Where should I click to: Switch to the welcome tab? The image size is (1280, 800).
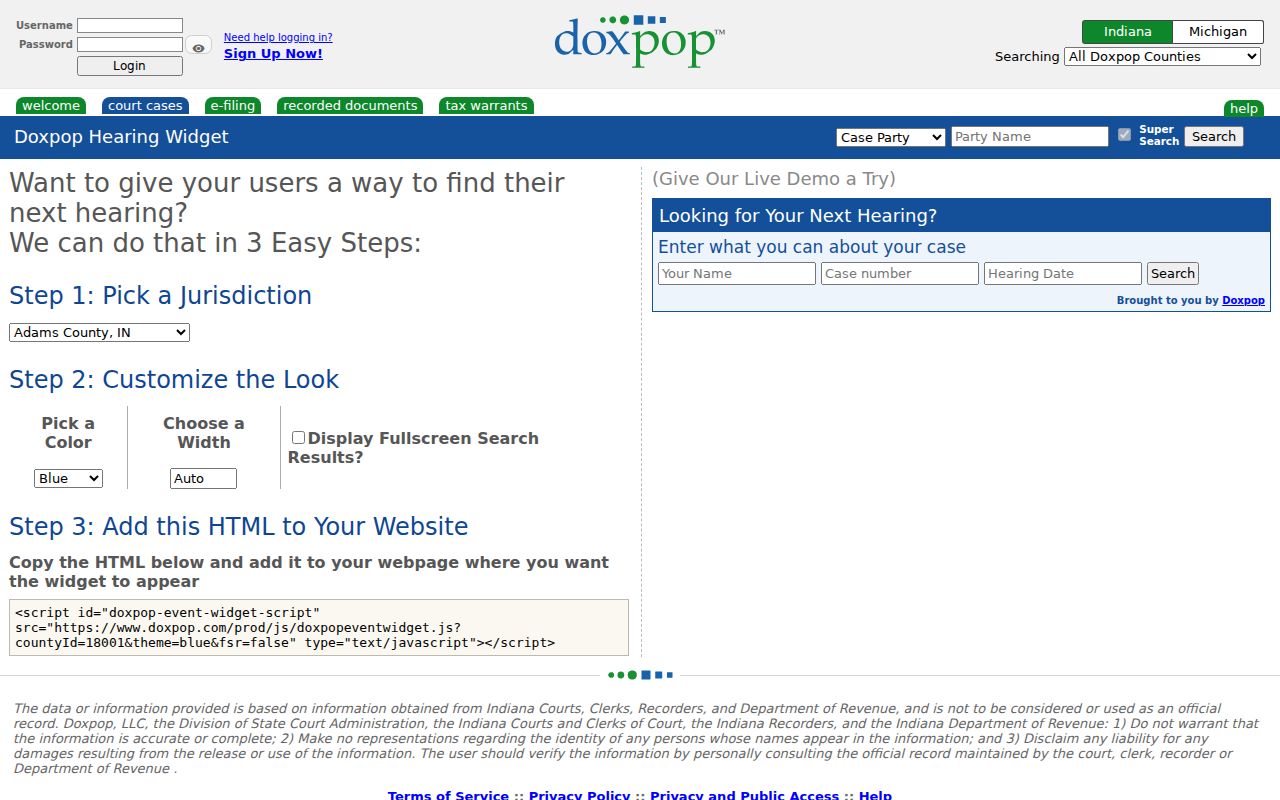tap(51, 106)
